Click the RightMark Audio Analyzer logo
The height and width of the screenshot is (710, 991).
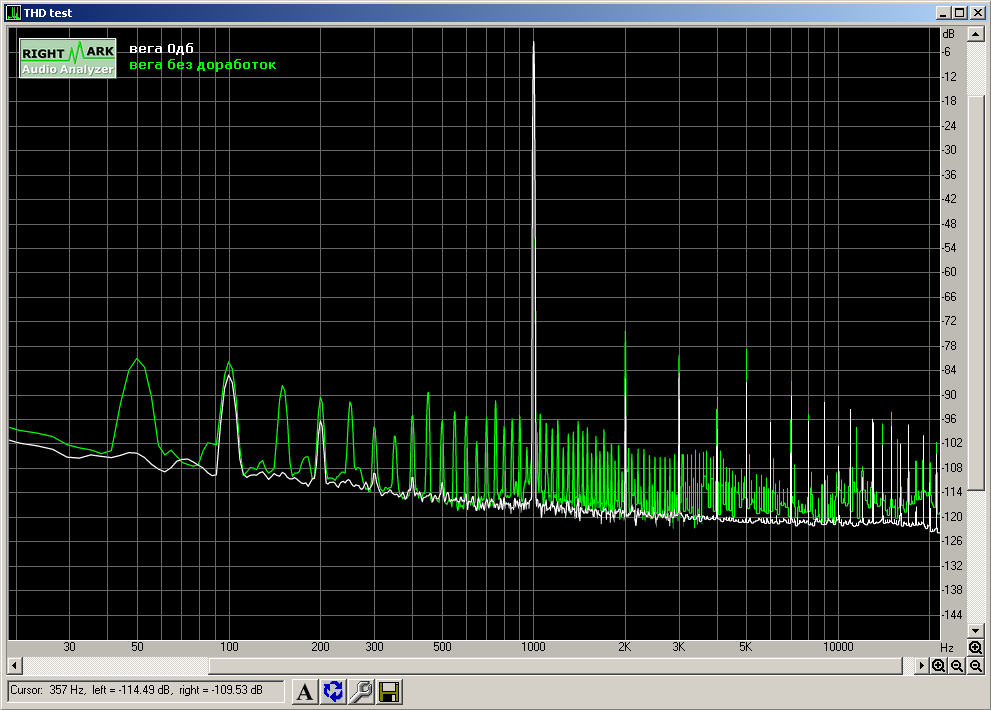68,58
